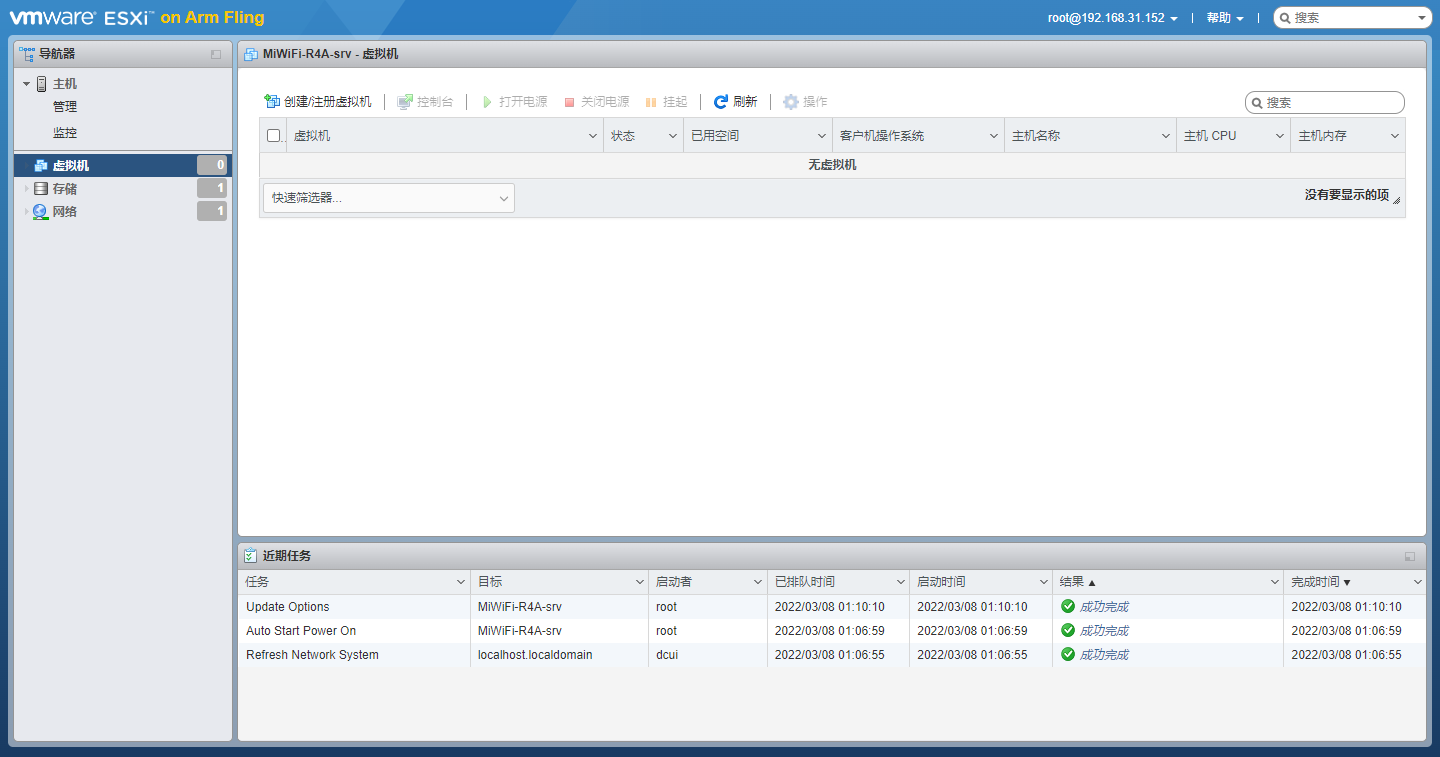Toggle the select-all checkbox in VM table header
Screen dimensions: 1440x757
point(273,136)
